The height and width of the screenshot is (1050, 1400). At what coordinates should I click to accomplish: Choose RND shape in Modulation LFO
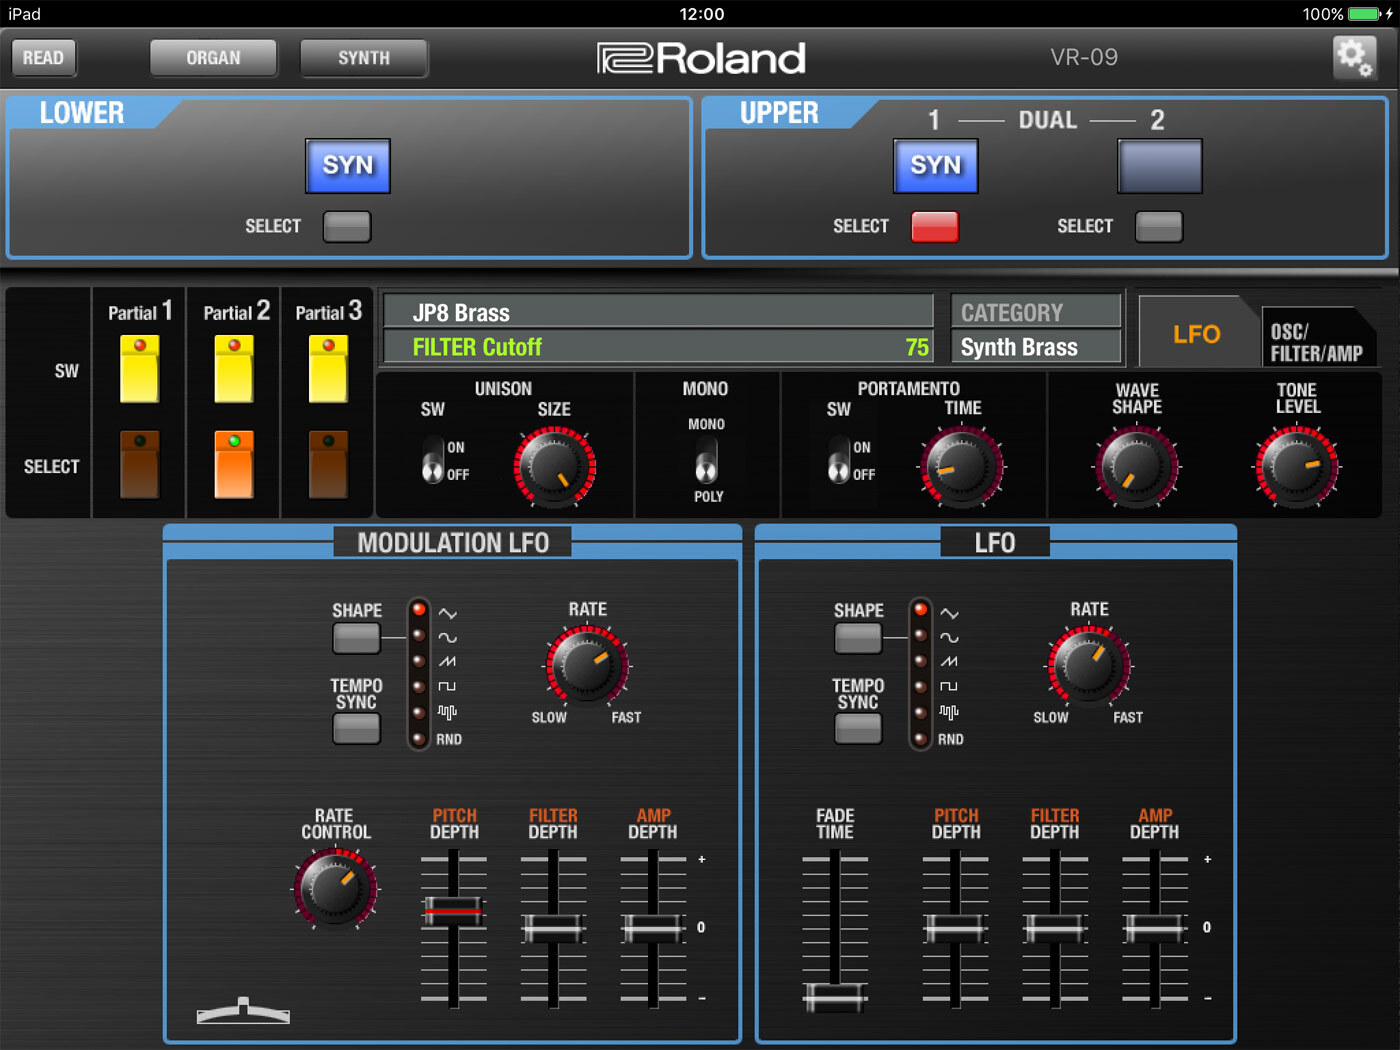[x=449, y=739]
